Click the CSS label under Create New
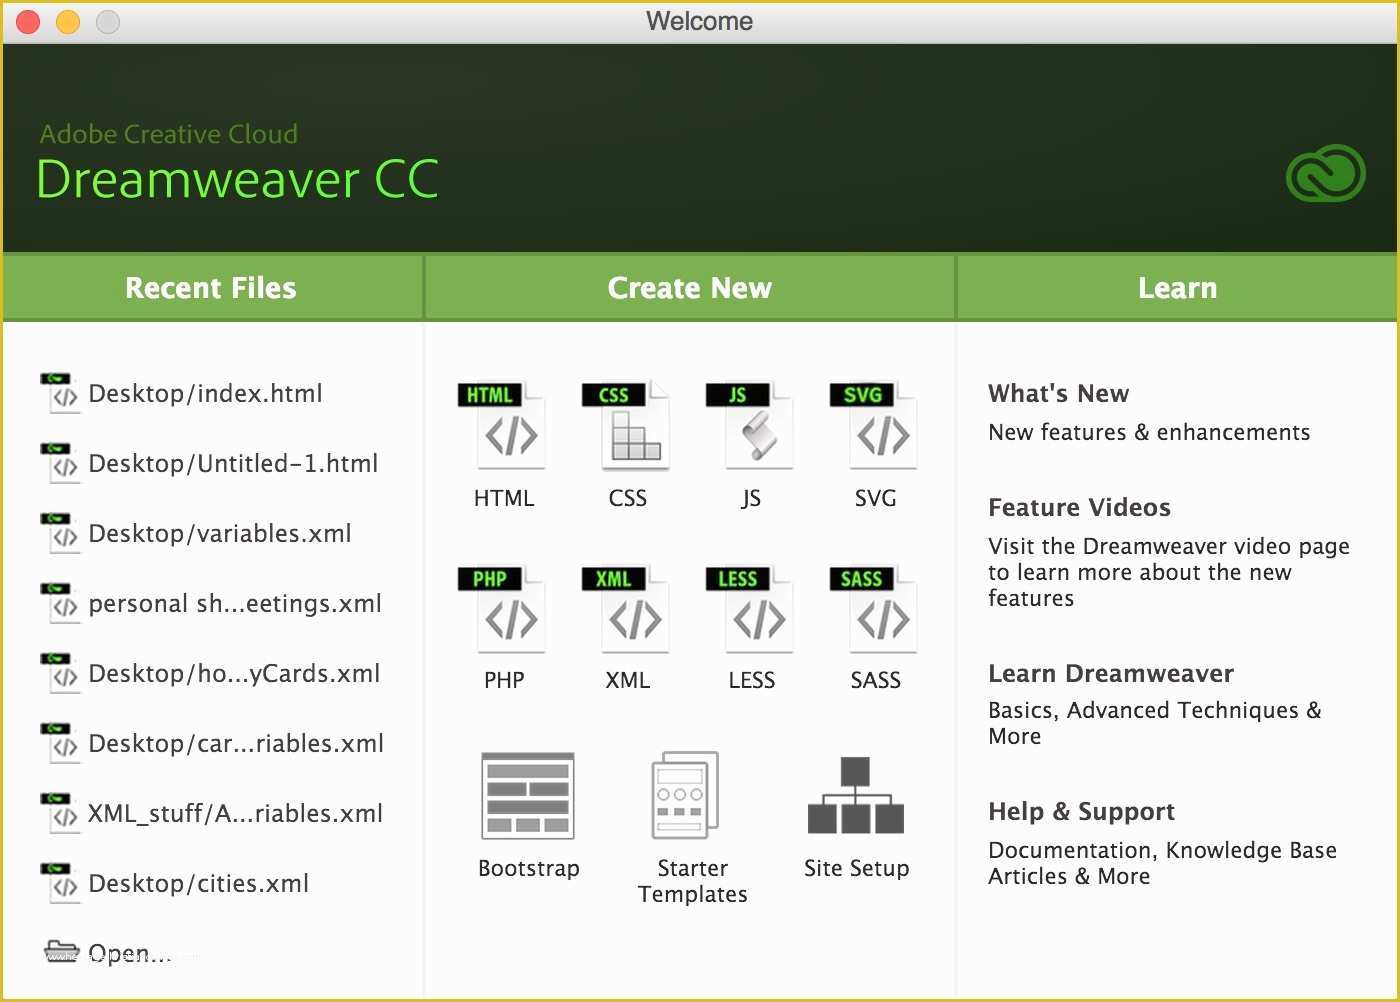1400x1002 pixels. tap(628, 498)
